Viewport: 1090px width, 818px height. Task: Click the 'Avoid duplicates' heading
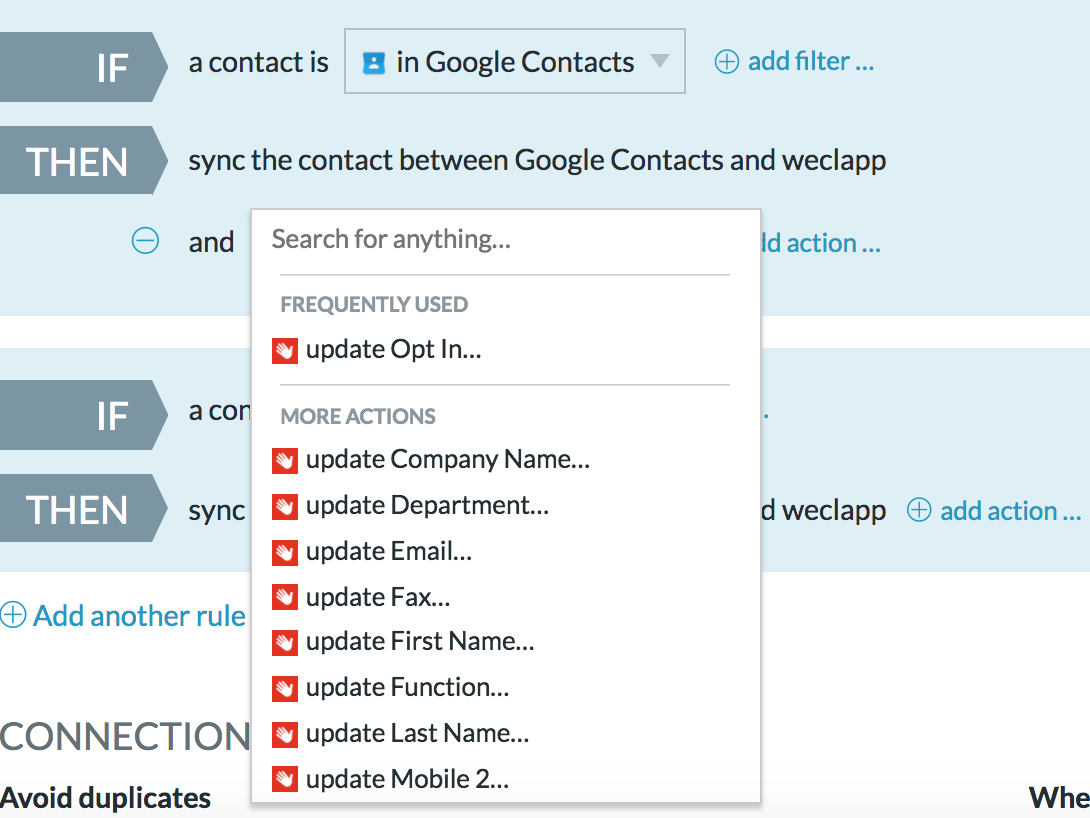105,798
